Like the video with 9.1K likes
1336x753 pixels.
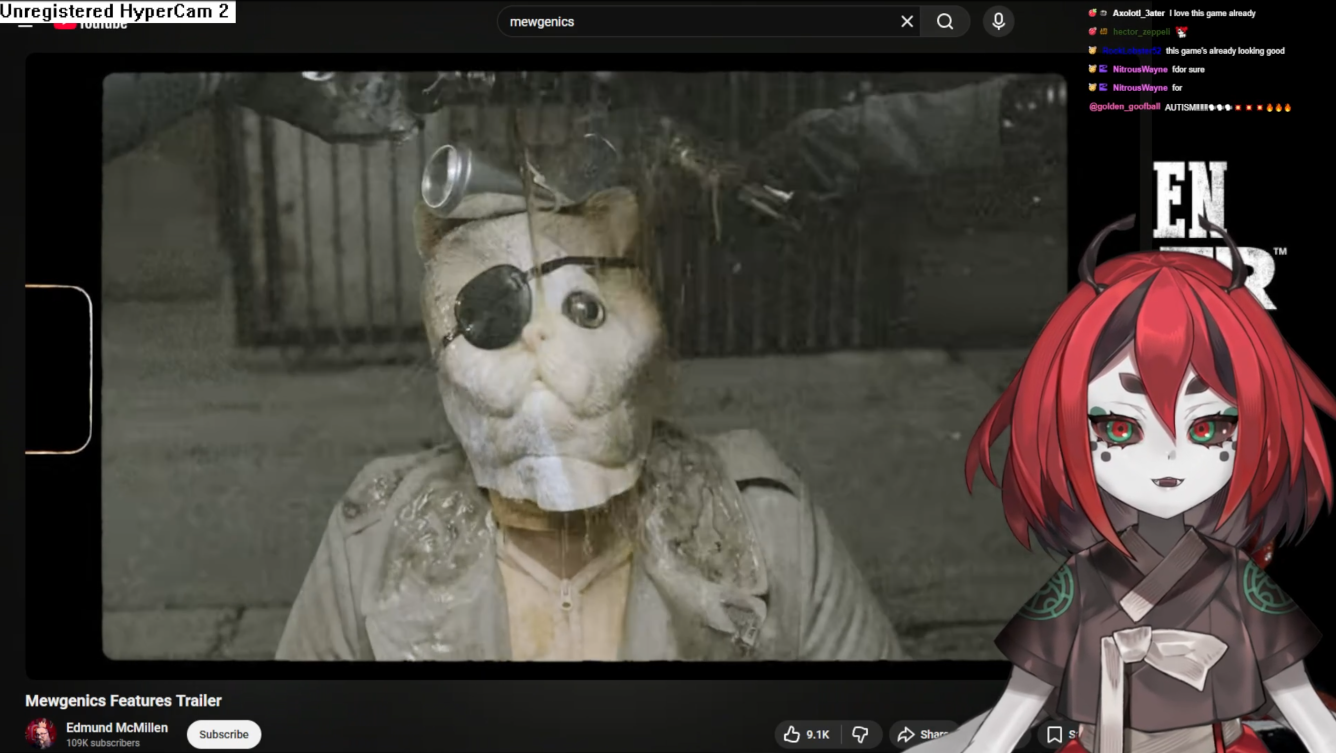808,735
